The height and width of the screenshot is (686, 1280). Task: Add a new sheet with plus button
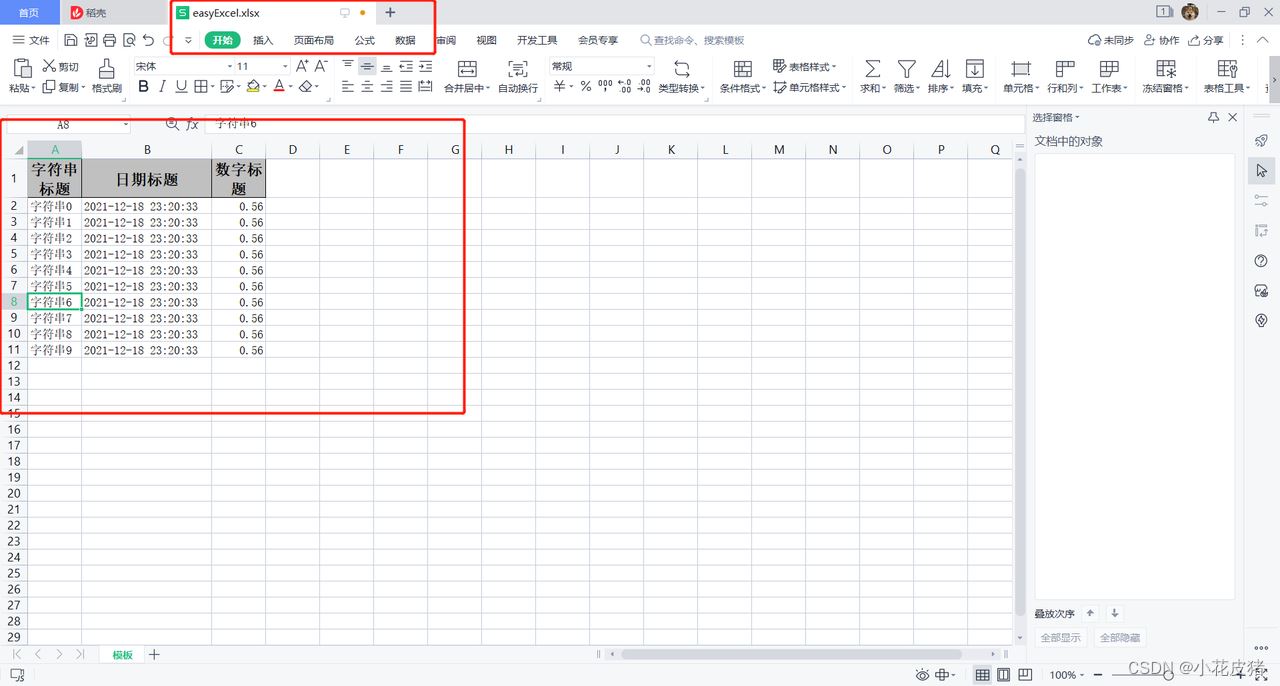pyautogui.click(x=154, y=654)
